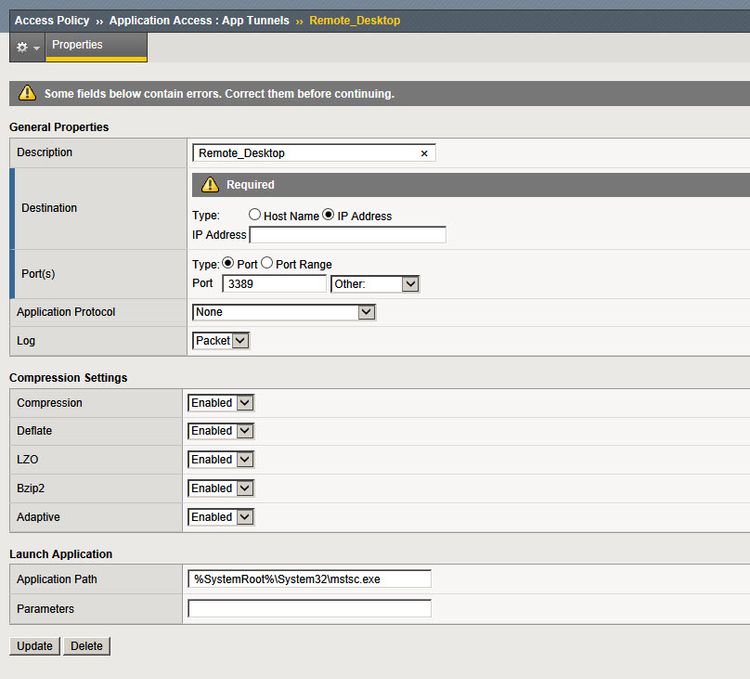This screenshot has width=750, height=679.
Task: Go to Access Policy breadcrumb
Action: click(51, 20)
